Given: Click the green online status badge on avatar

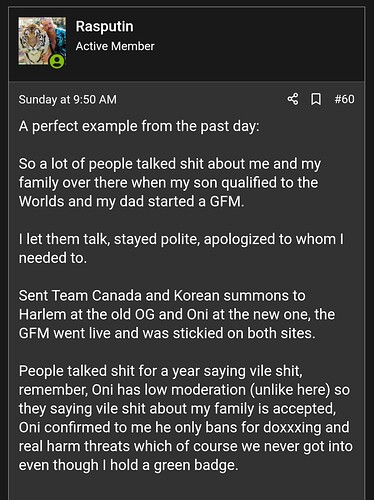Looking at the screenshot, I should click(x=57, y=61).
